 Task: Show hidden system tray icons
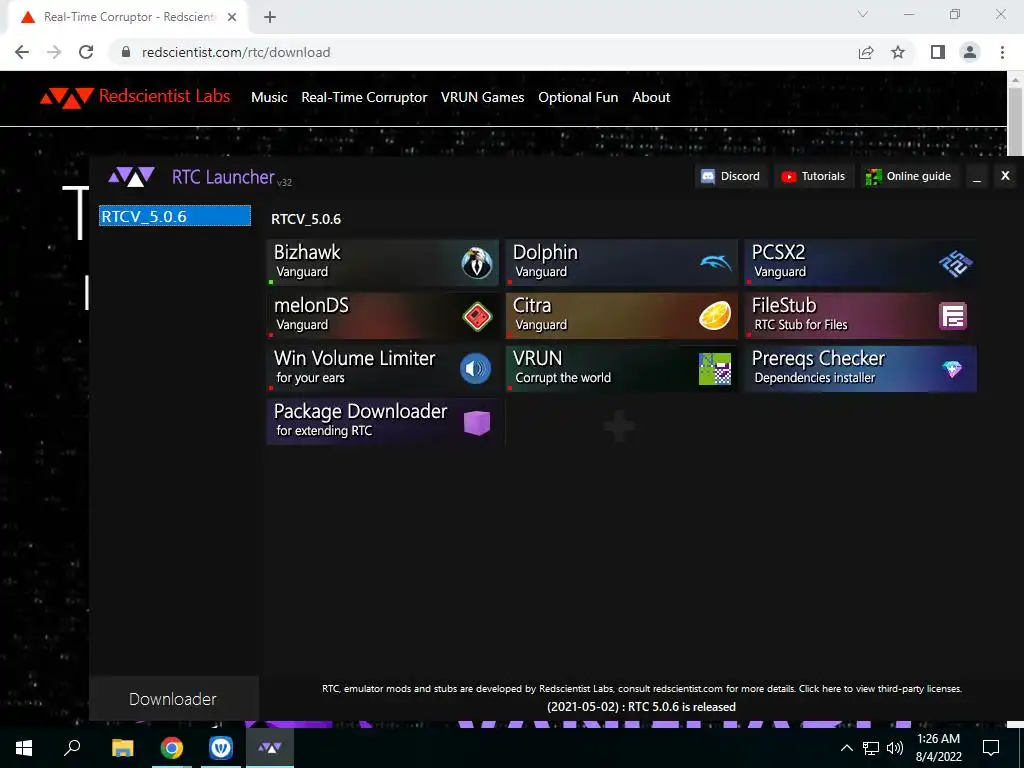click(846, 748)
